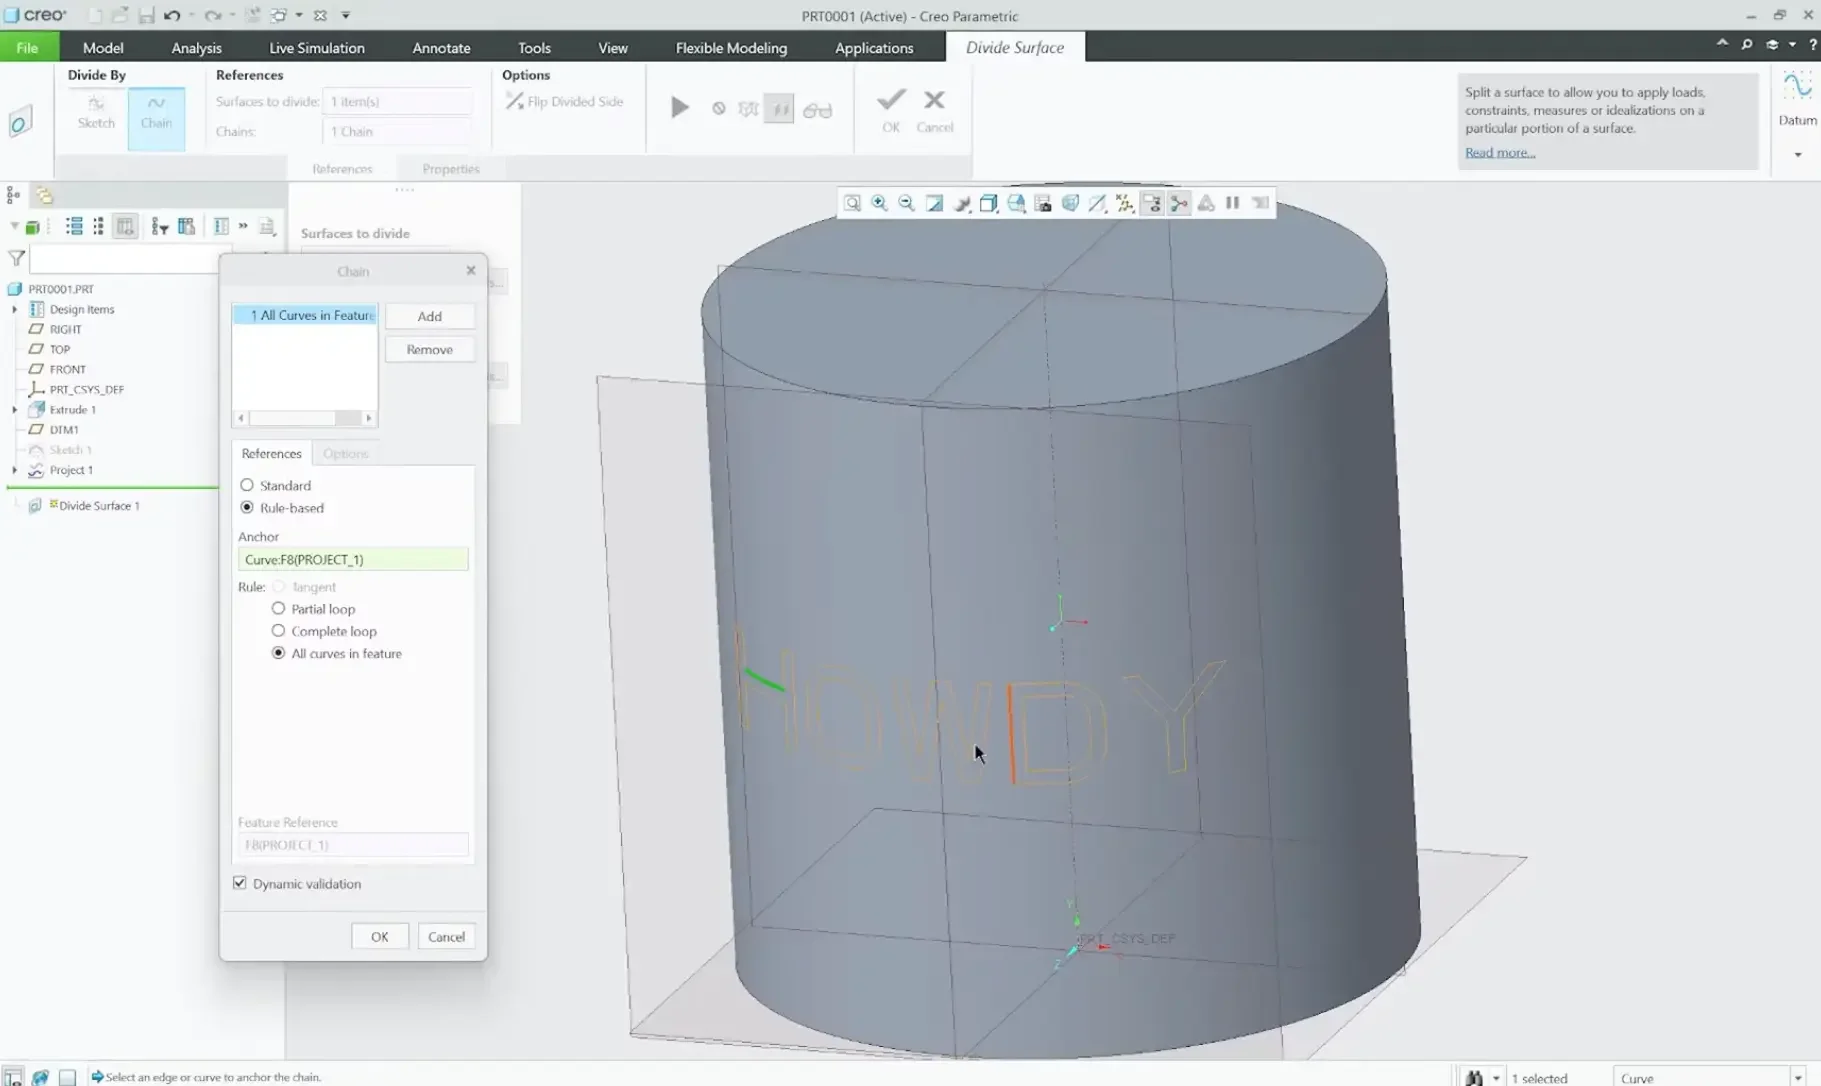Switch to the Folder Browser tab icon
This screenshot has height=1086, width=1821.
(x=44, y=195)
